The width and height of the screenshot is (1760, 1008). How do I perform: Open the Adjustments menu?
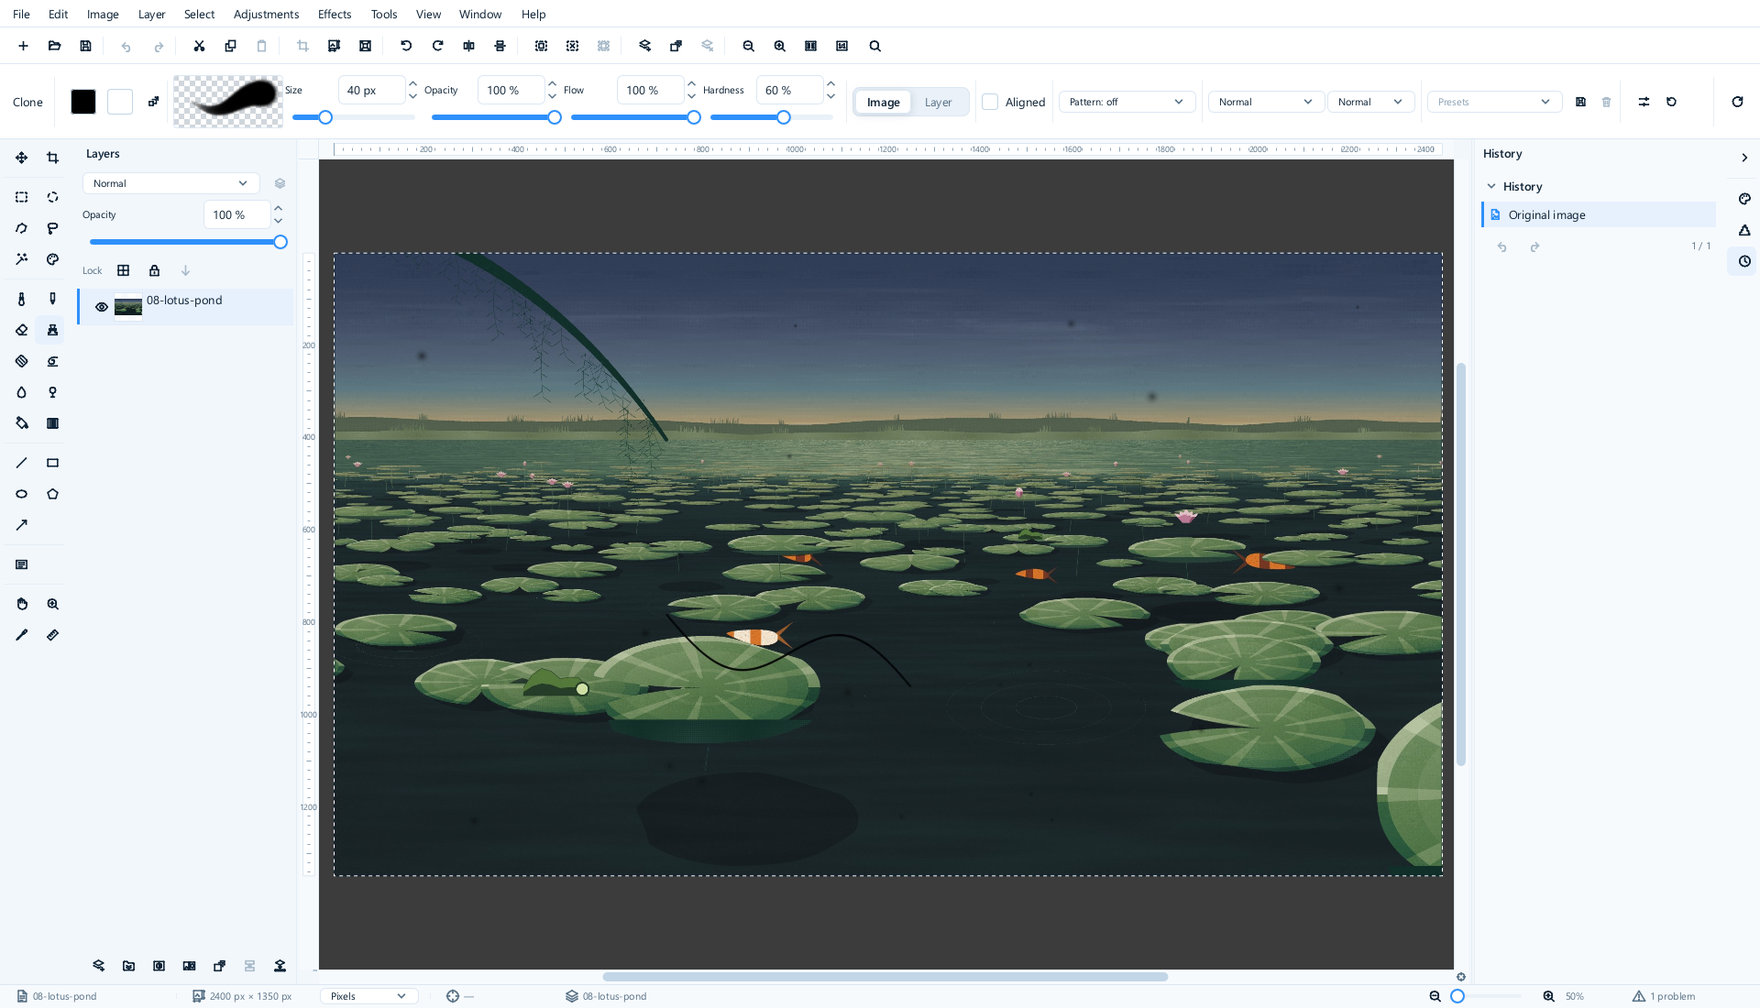tap(266, 14)
